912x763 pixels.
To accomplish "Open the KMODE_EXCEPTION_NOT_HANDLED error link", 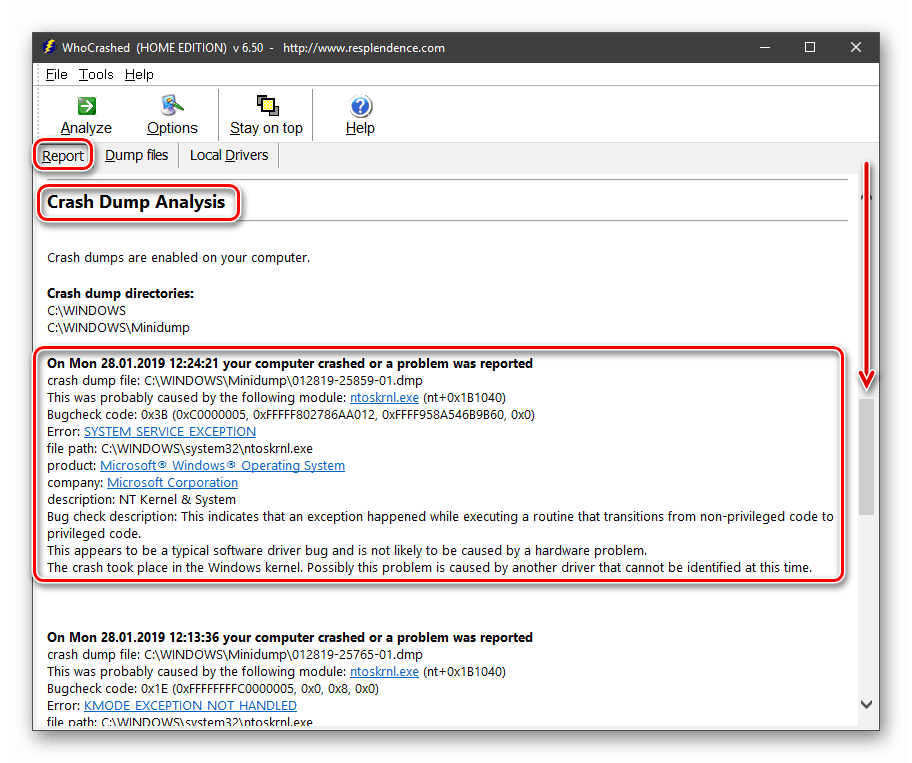I will click(x=190, y=705).
